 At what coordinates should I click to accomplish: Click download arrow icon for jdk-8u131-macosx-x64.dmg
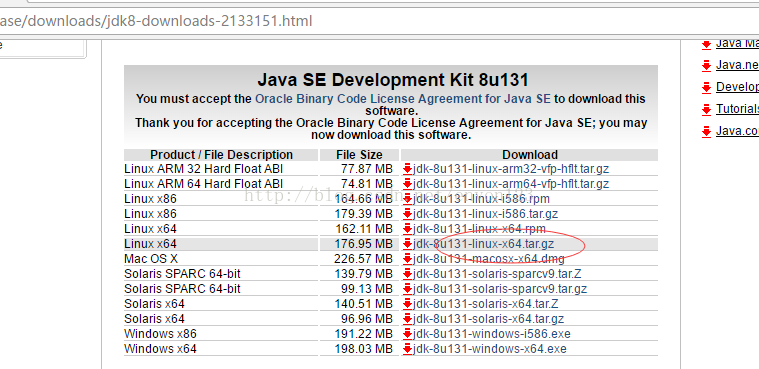pos(408,259)
